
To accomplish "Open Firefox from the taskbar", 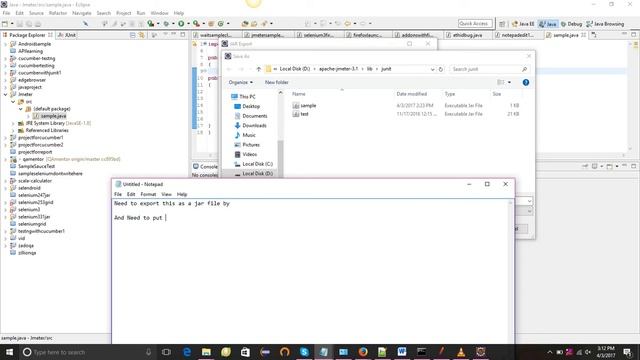I will (363, 352).
